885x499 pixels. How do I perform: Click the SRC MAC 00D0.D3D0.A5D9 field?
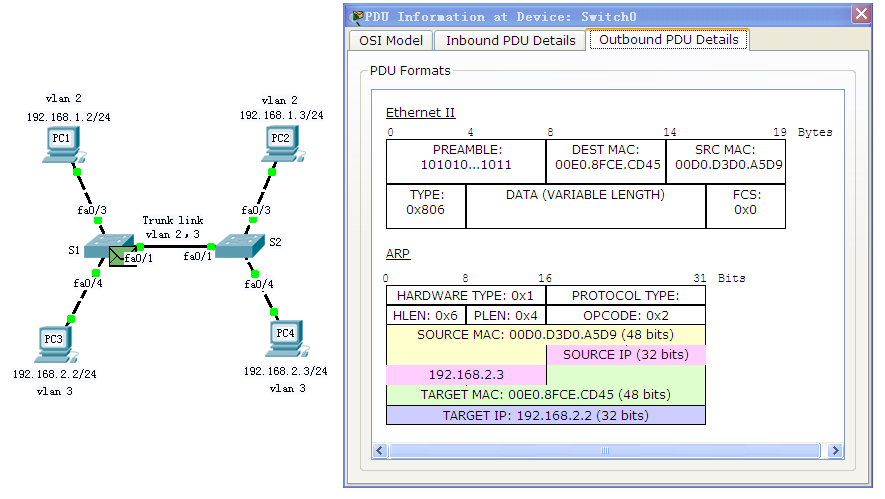pos(726,161)
